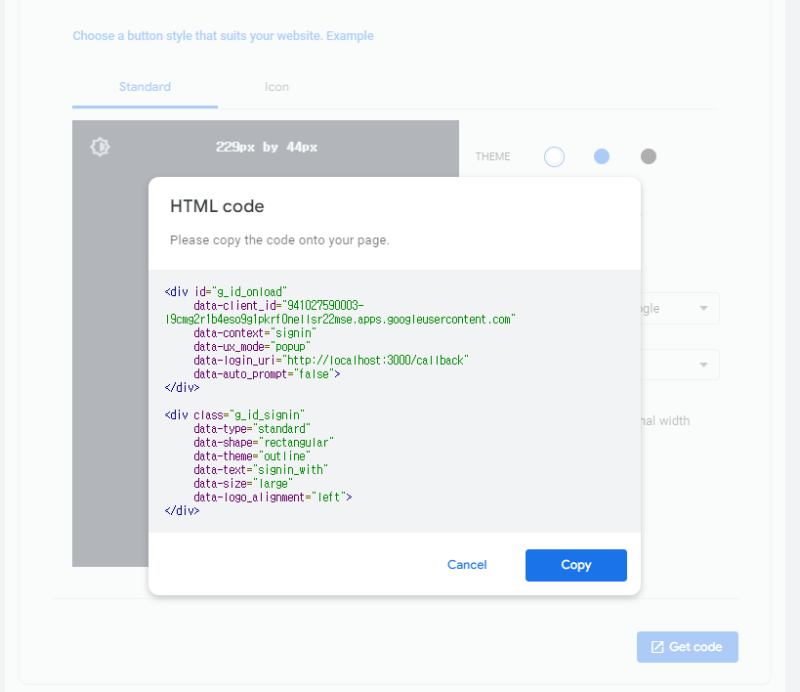Switch to the Standard tab
This screenshot has width=800, height=692.
click(145, 87)
